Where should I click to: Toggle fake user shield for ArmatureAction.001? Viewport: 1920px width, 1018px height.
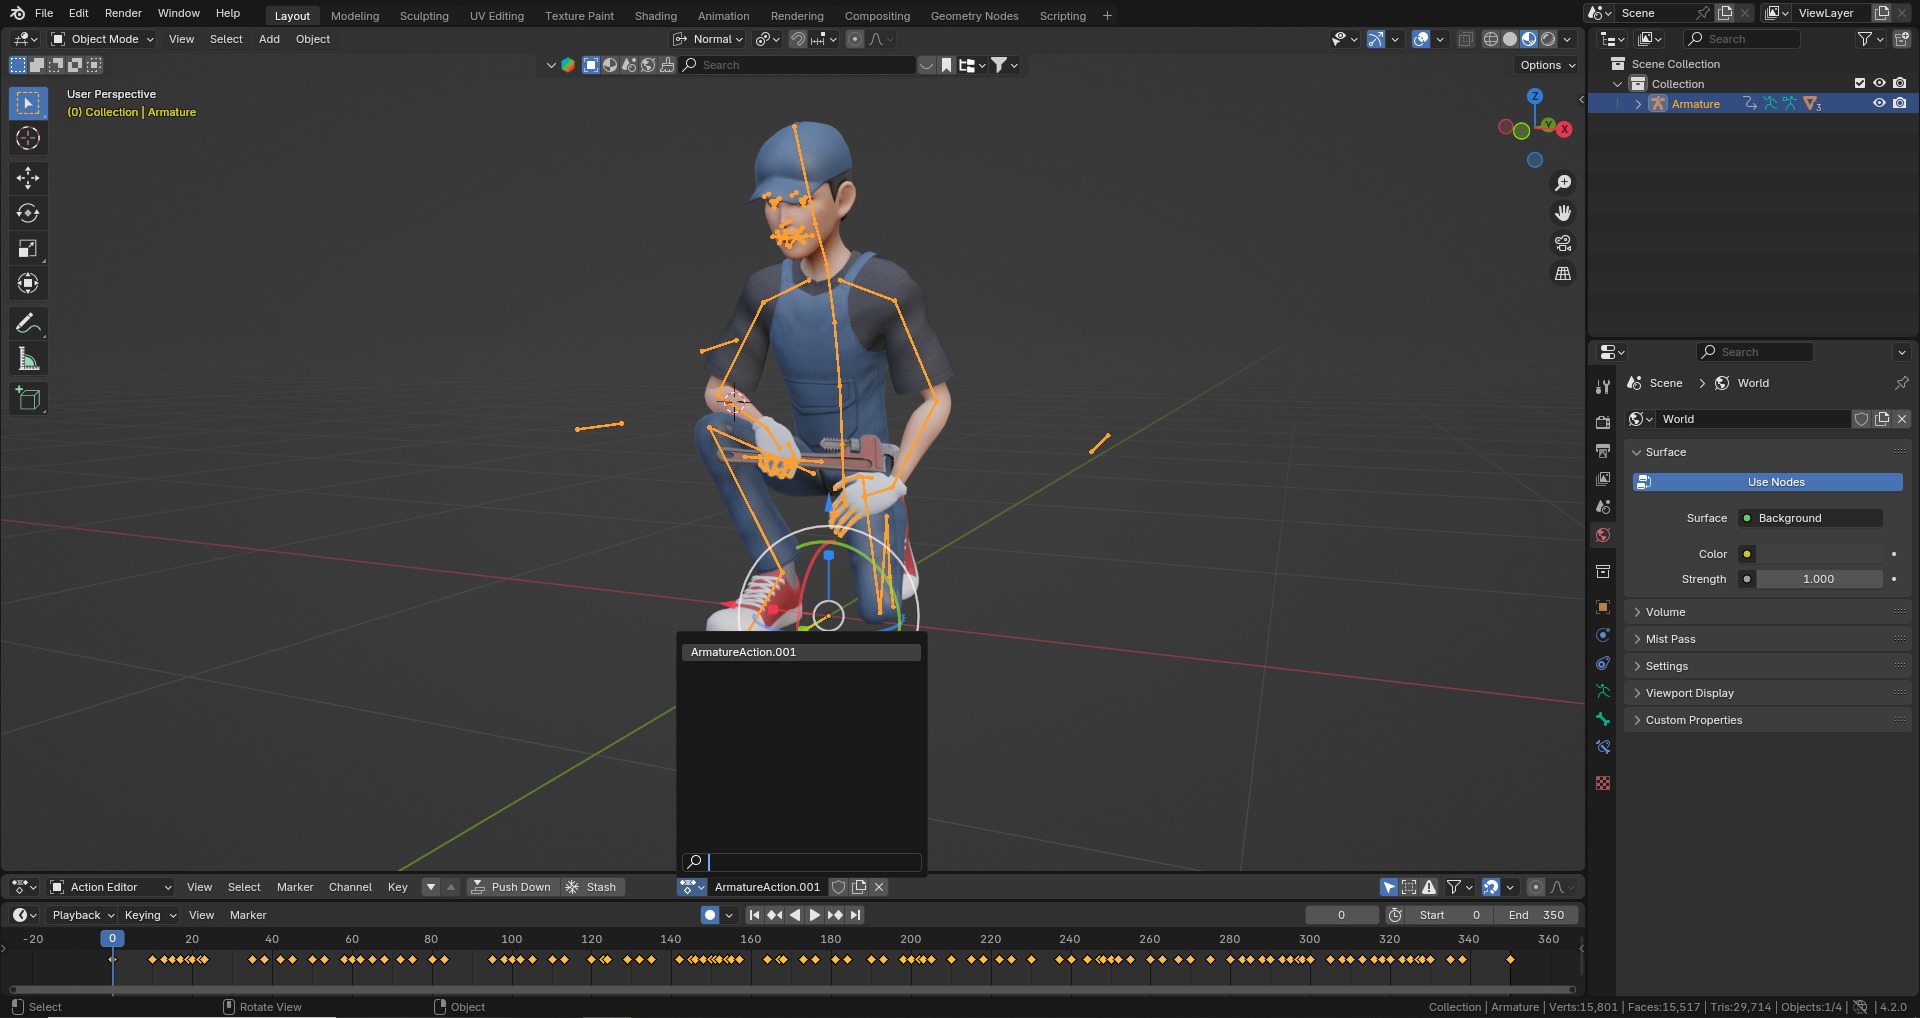[x=839, y=887]
